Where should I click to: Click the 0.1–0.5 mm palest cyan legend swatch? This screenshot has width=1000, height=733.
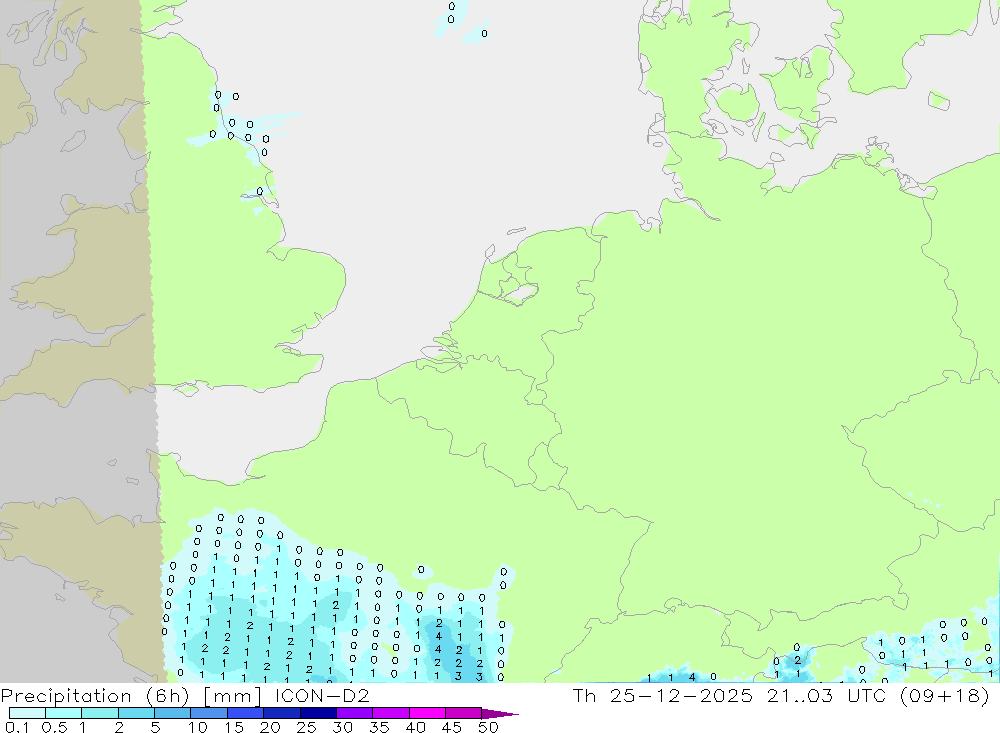click(x=27, y=713)
